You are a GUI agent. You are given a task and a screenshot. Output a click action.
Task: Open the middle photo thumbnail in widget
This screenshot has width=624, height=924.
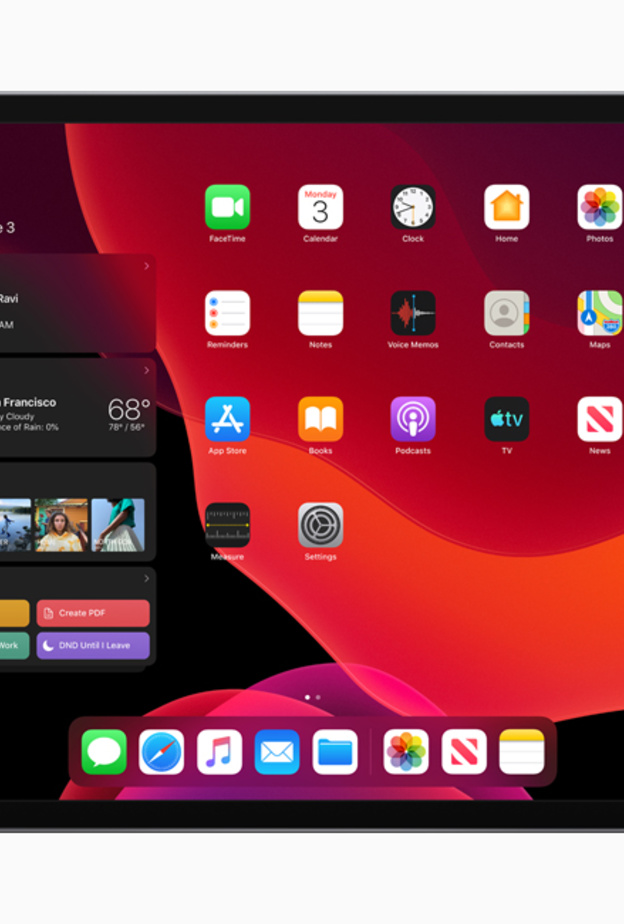pos(61,525)
